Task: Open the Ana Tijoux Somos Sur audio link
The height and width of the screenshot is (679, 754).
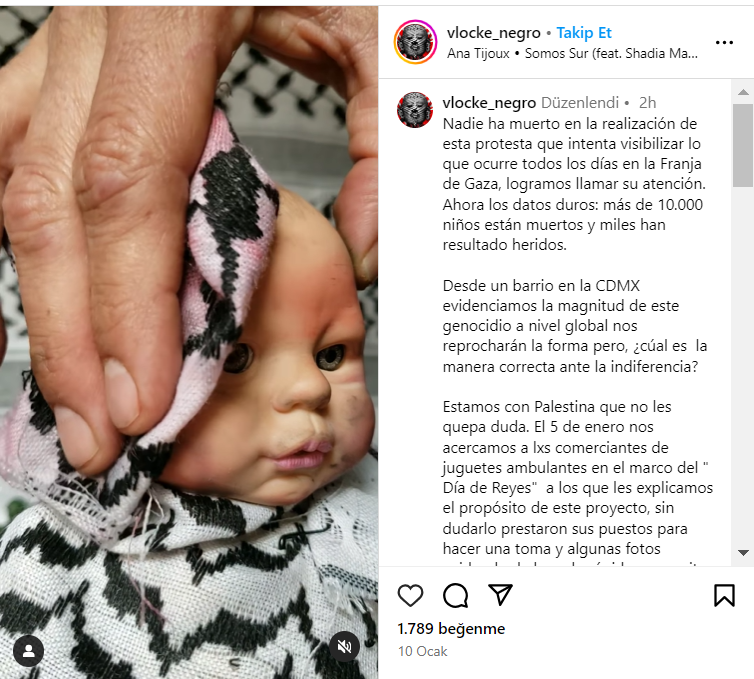Action: coord(572,53)
